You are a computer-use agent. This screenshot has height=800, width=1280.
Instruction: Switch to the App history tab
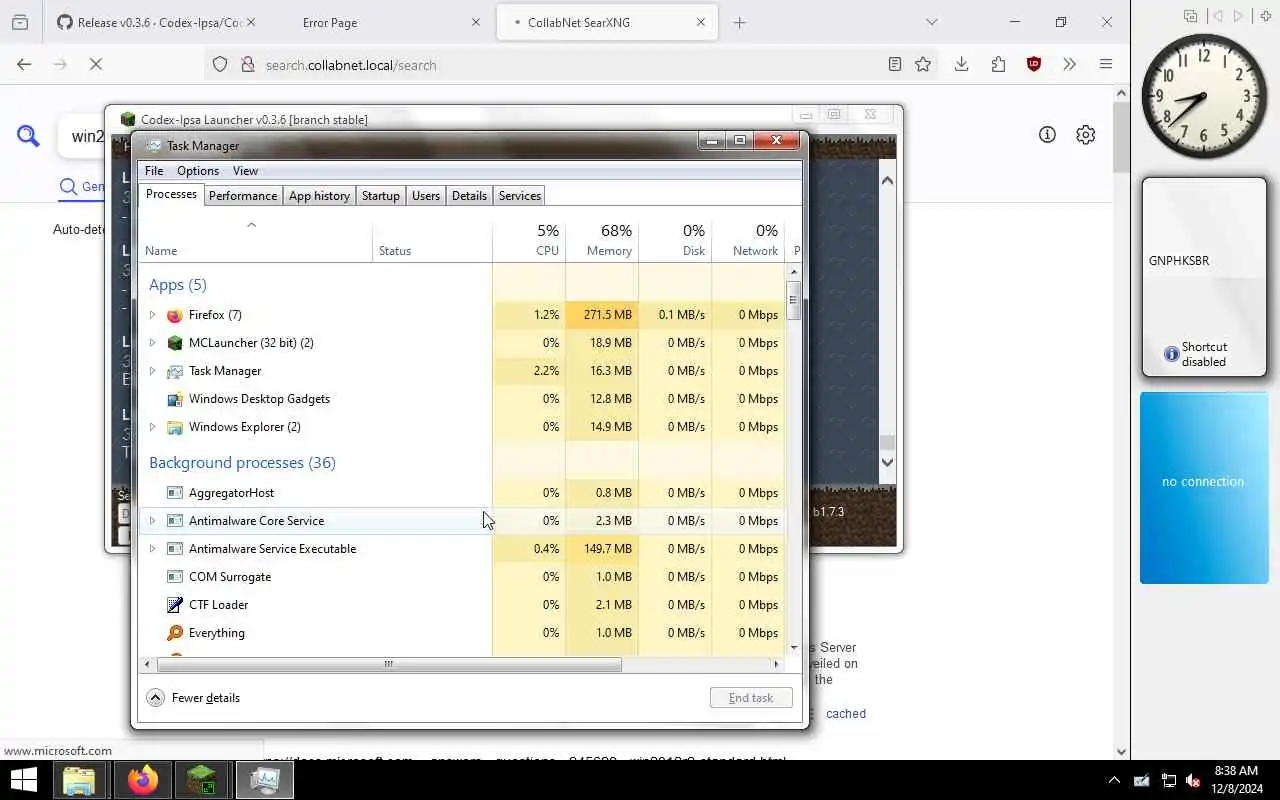(319, 196)
